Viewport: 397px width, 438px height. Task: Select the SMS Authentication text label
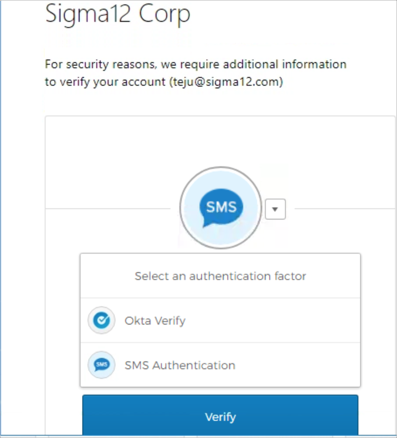[180, 365]
